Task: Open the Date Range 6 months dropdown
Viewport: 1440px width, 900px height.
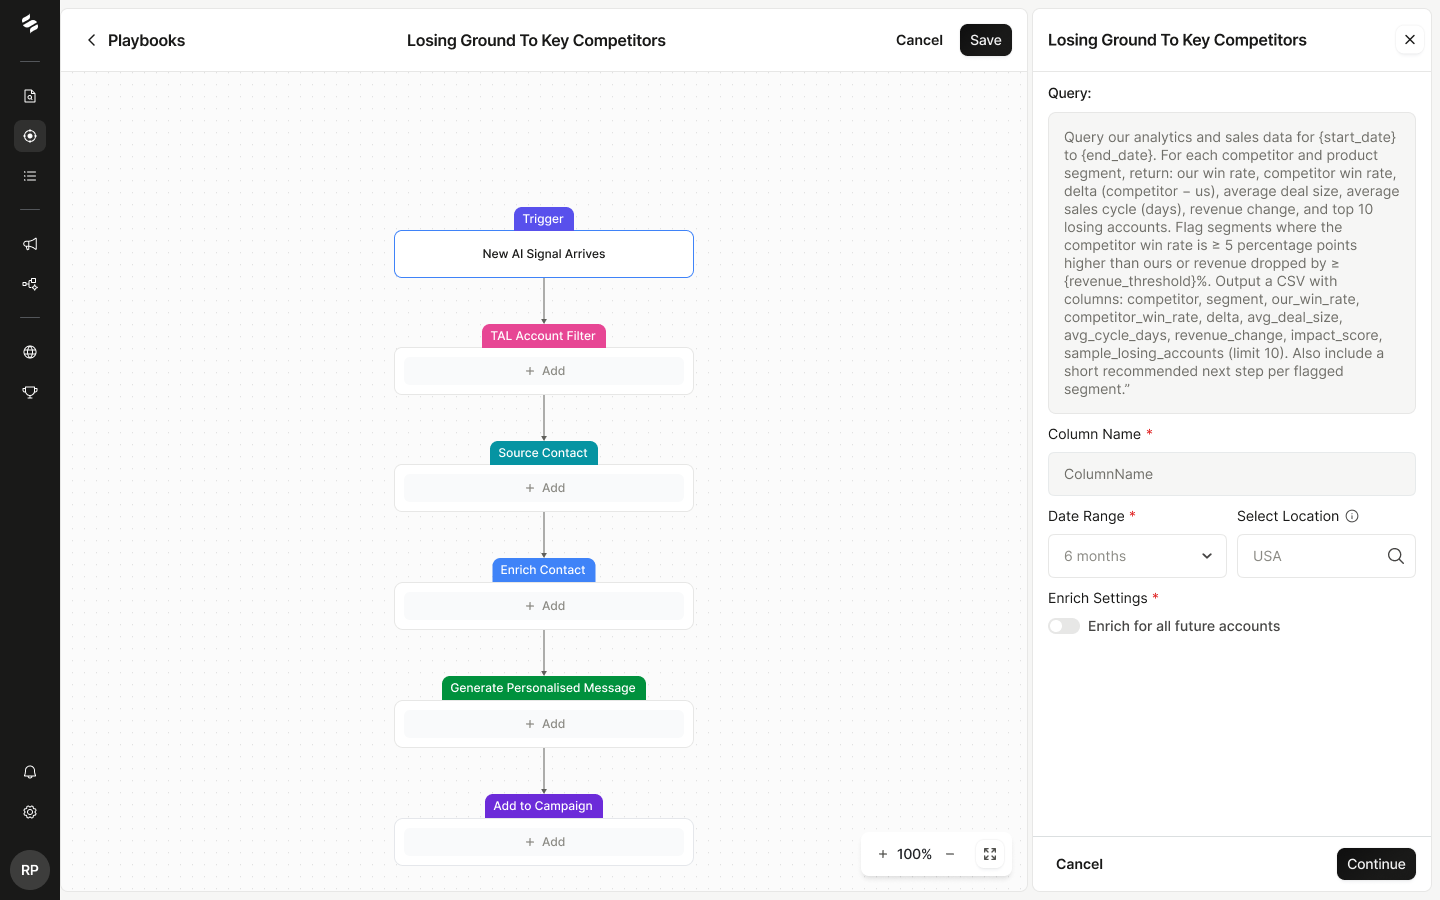Action: click(x=1137, y=555)
